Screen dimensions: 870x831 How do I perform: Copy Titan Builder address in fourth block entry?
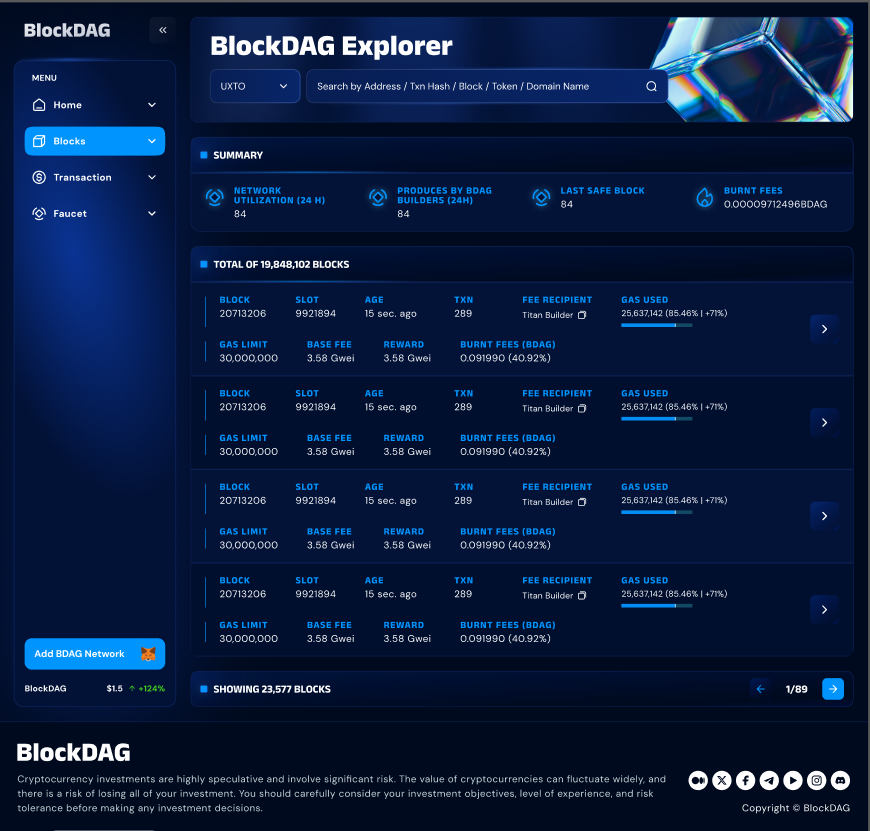pyautogui.click(x=582, y=596)
